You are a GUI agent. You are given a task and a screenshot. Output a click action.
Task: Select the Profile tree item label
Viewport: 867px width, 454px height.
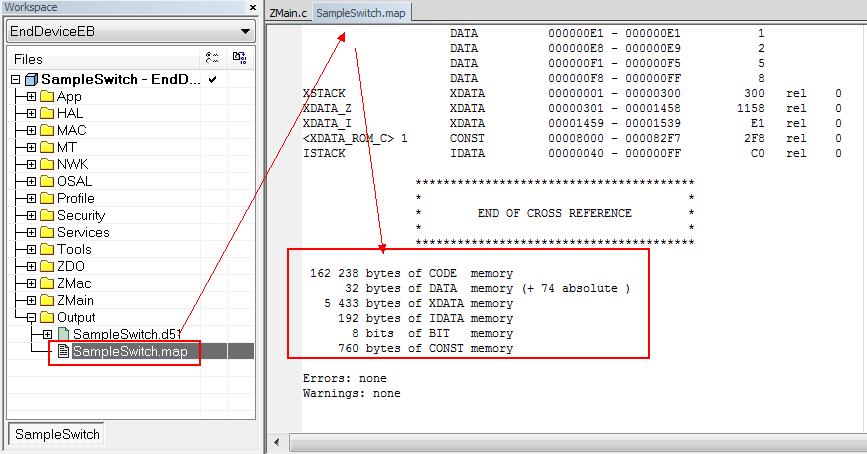click(76, 199)
